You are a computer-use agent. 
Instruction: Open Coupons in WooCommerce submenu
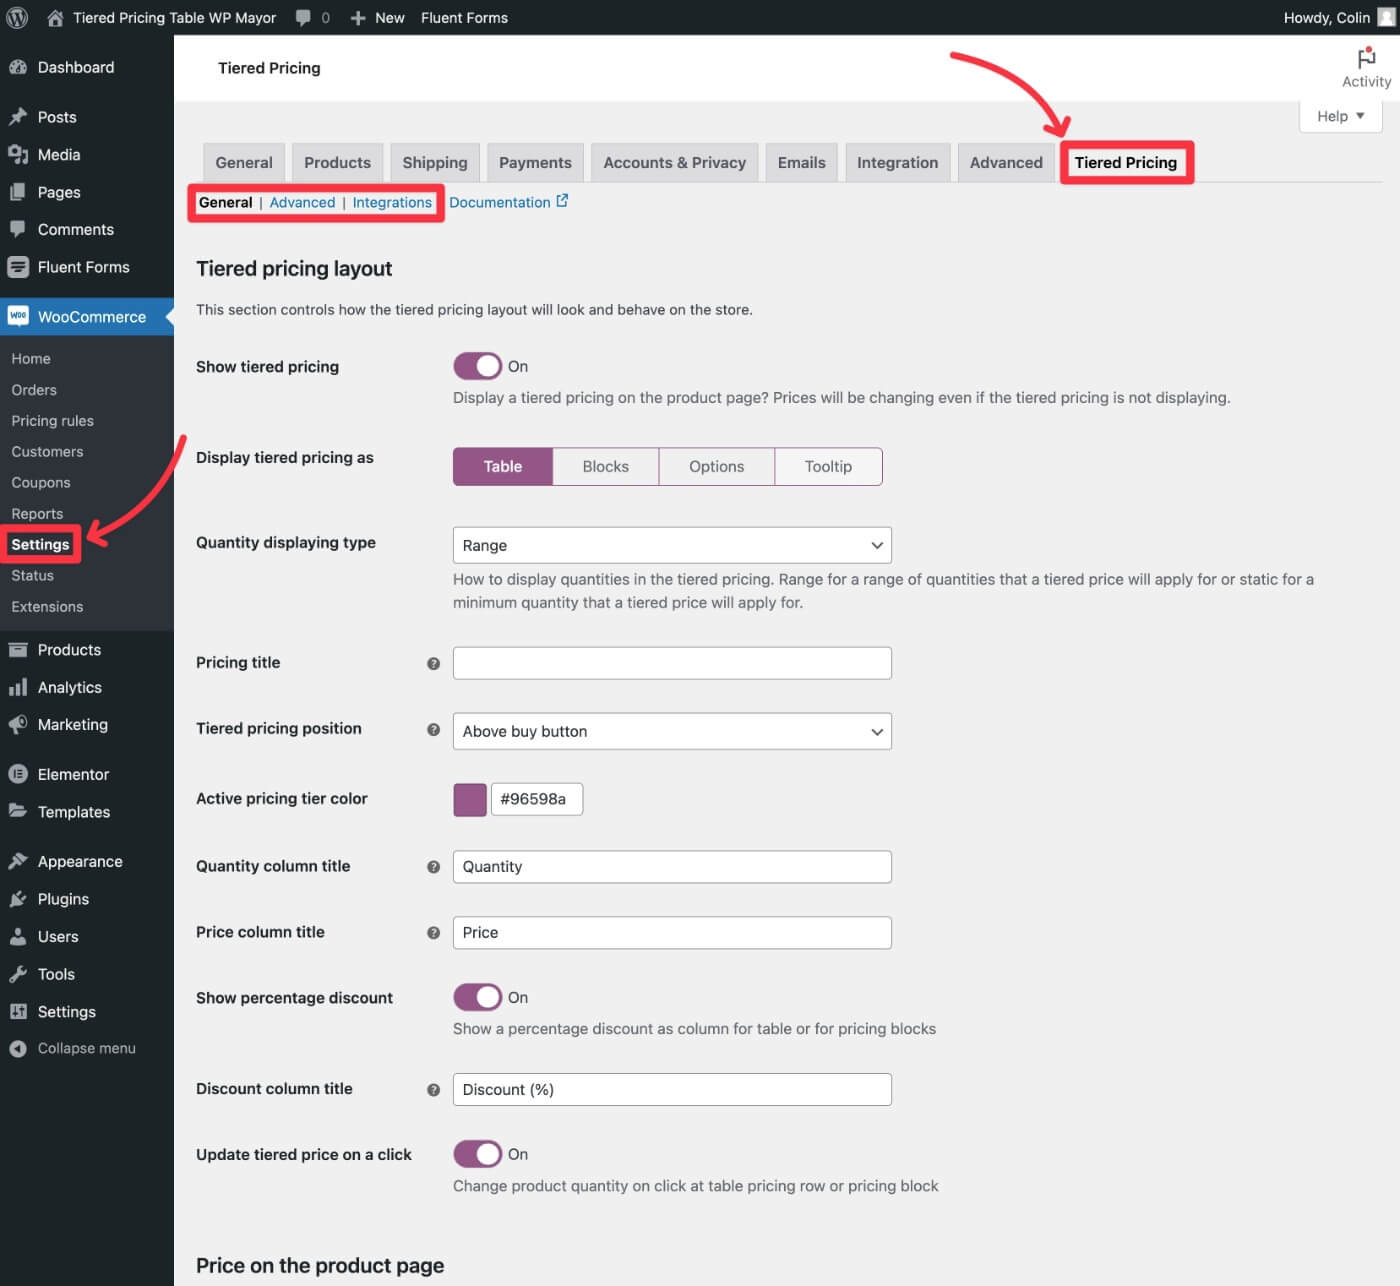41,483
